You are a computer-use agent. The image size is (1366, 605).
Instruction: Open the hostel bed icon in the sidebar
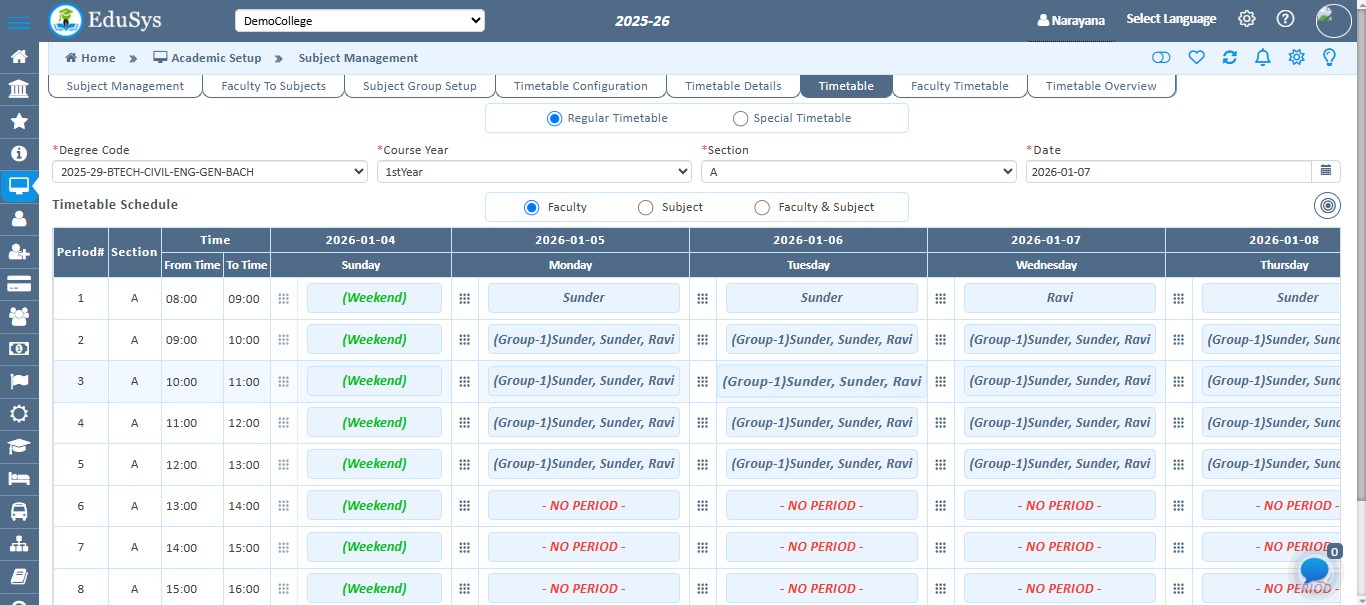tap(20, 479)
